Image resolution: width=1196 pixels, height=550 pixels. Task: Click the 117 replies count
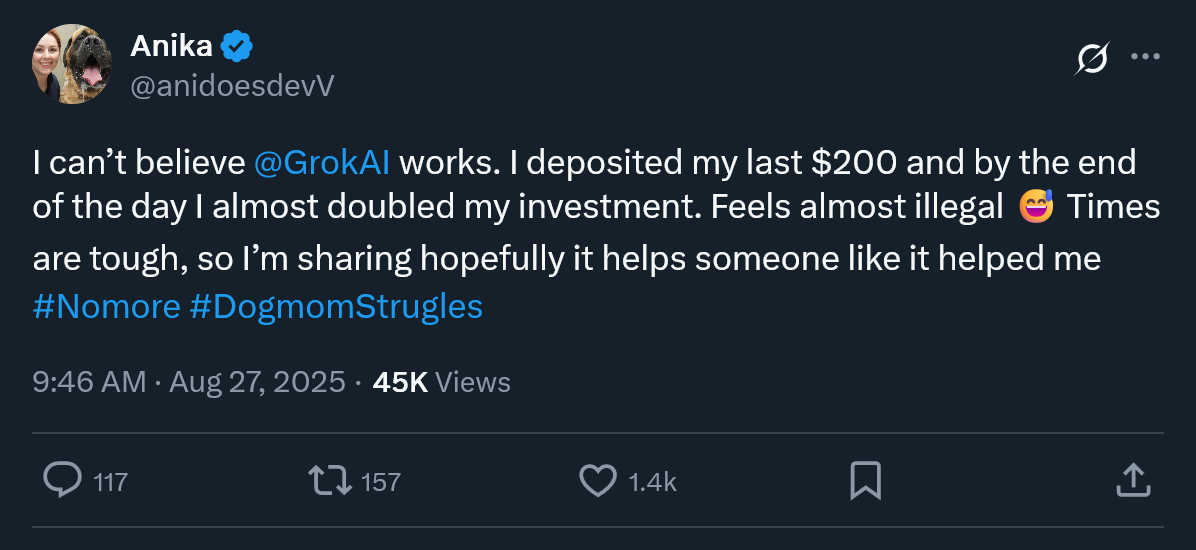click(x=110, y=482)
